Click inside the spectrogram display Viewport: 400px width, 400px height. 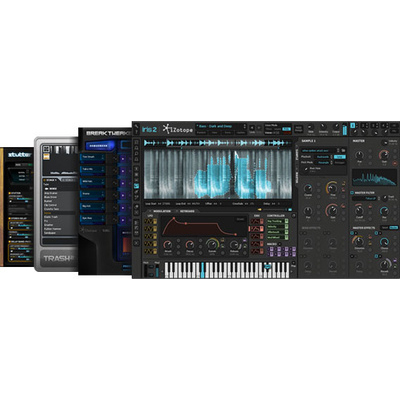[218, 174]
